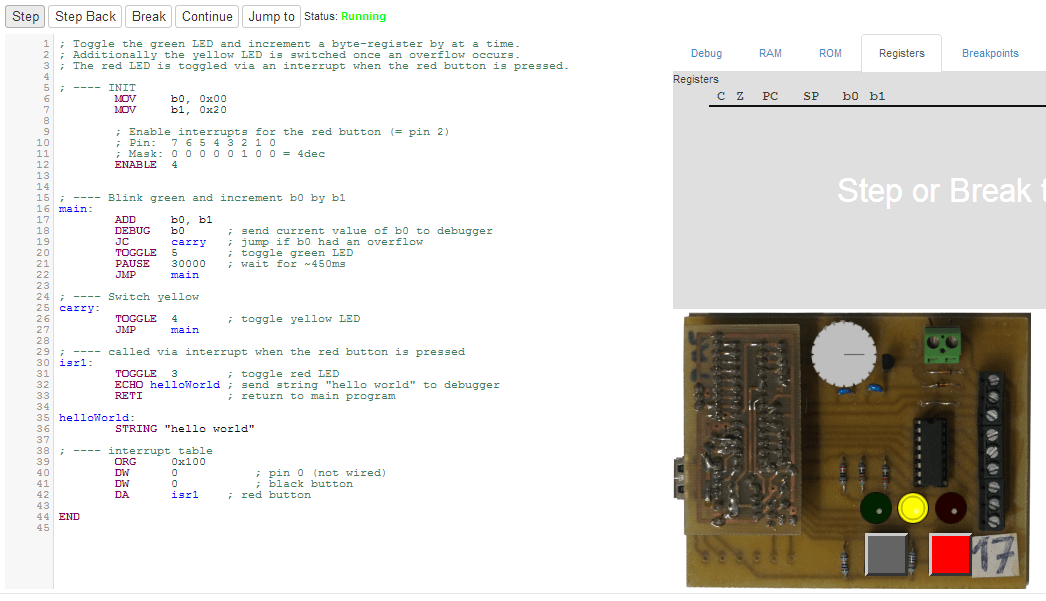This screenshot has height=601, width=1046.
Task: Open the Breakpoints tab
Action: coord(990,53)
